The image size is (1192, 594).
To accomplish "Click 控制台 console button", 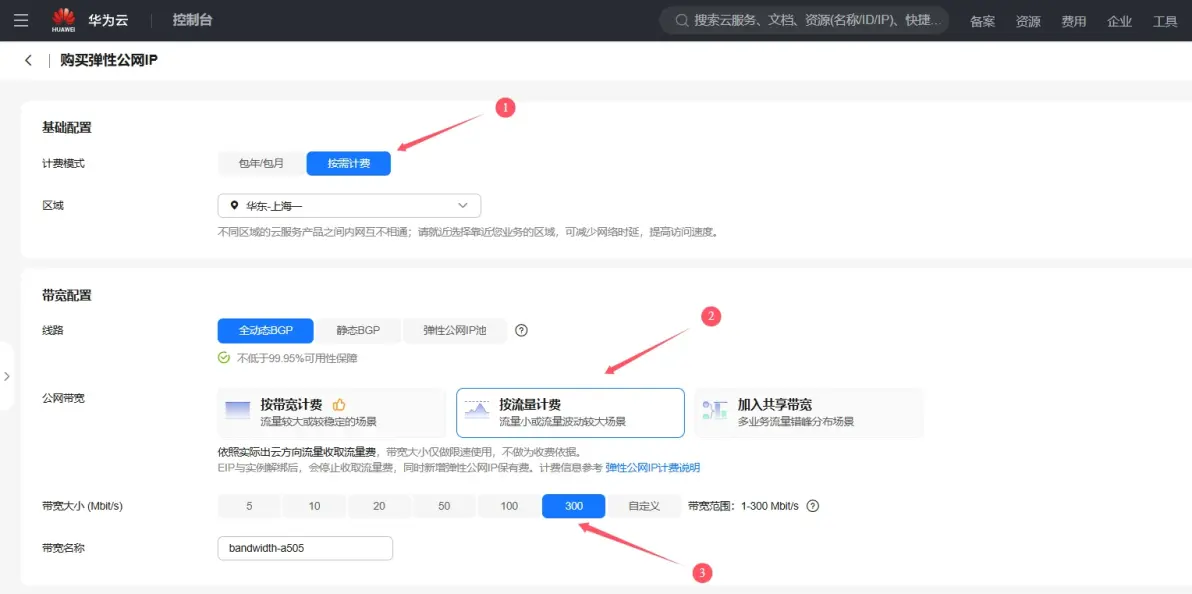I will pyautogui.click(x=192, y=21).
